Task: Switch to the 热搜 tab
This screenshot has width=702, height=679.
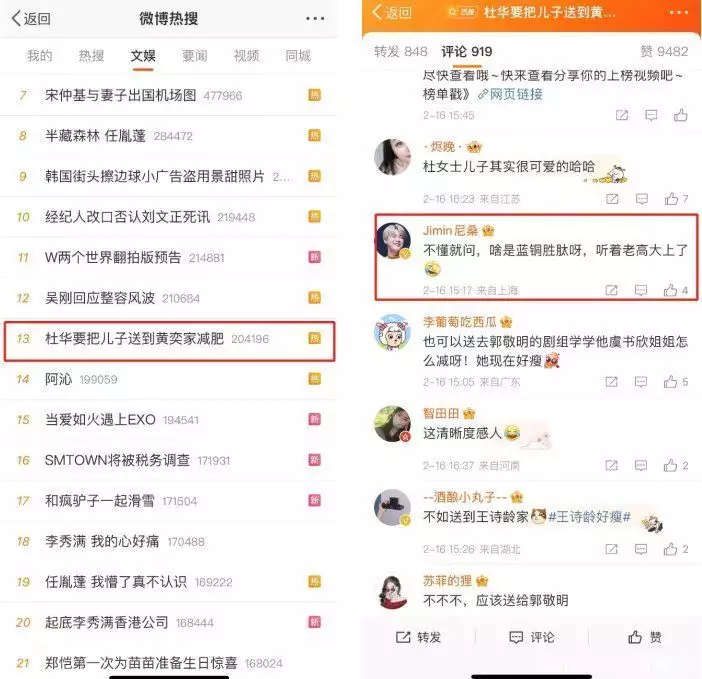Action: pyautogui.click(x=91, y=56)
